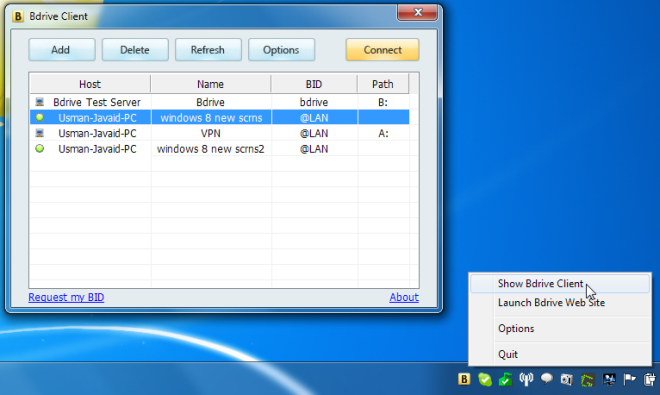The height and width of the screenshot is (395, 660).
Task: Select the 'windows 8 new scrns2' name cell
Action: [x=211, y=149]
